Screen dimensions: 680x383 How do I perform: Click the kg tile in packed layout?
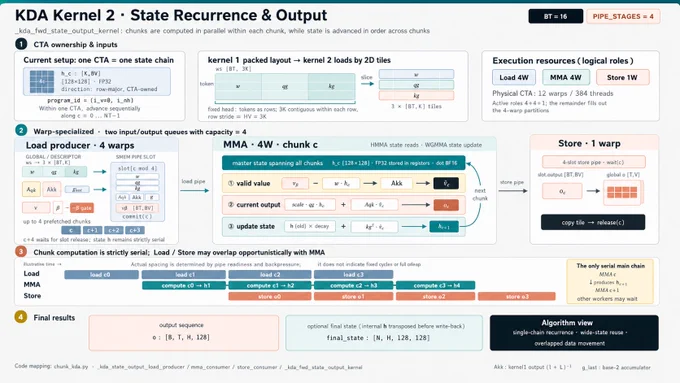[x=332, y=87]
